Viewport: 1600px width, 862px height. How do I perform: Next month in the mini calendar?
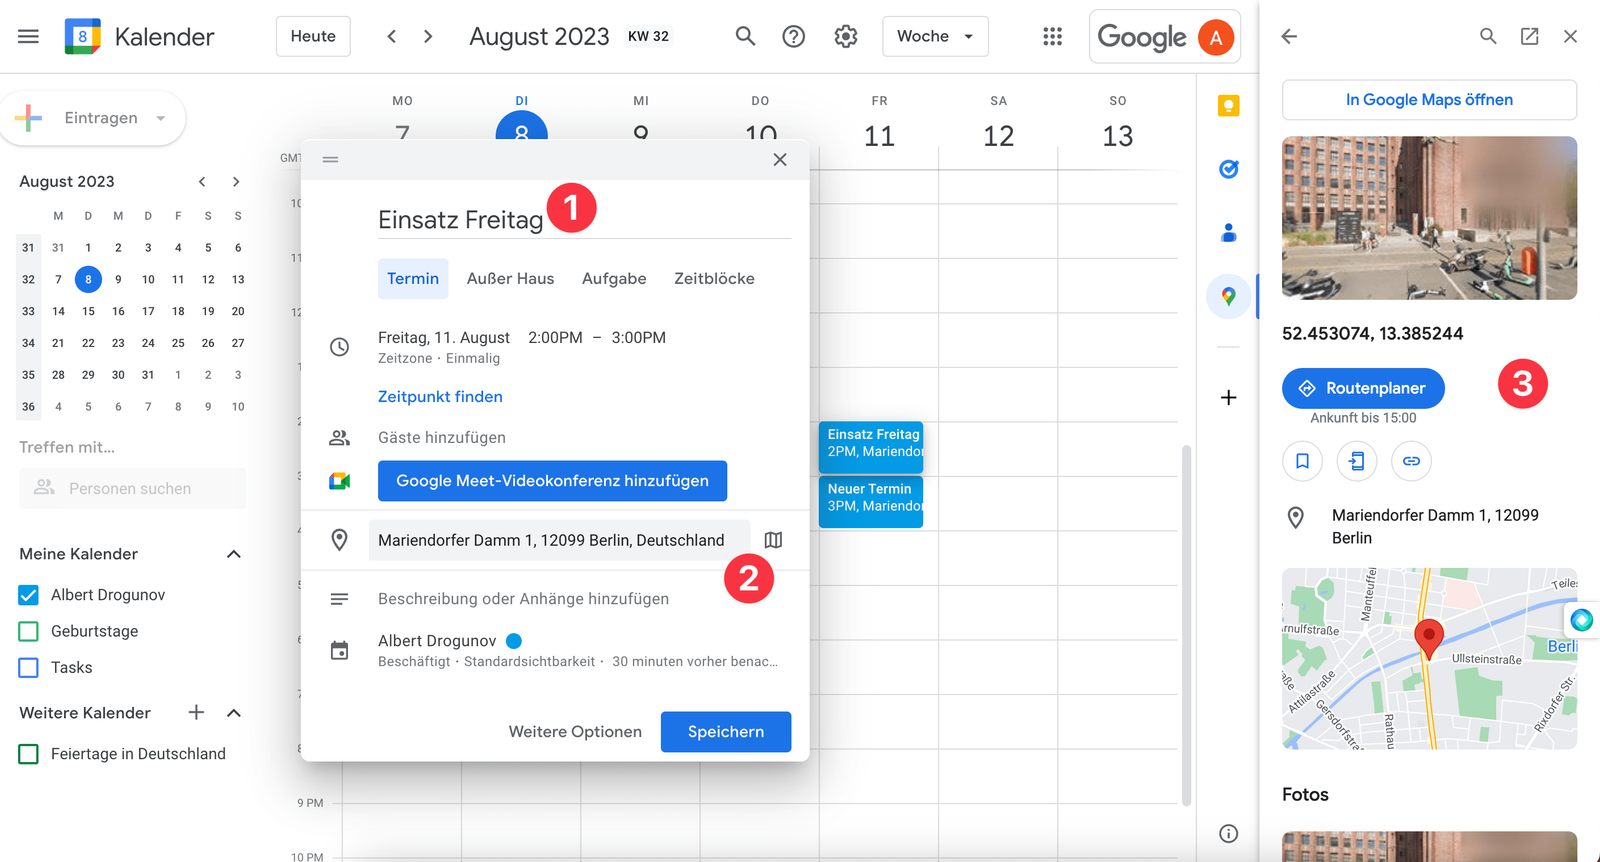click(x=236, y=182)
